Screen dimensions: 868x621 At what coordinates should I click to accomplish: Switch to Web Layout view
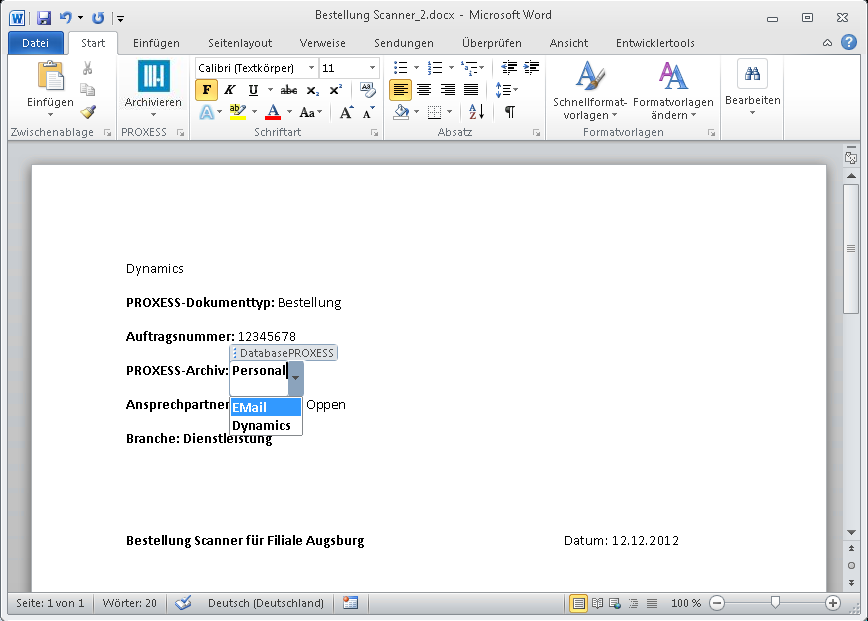[615, 603]
